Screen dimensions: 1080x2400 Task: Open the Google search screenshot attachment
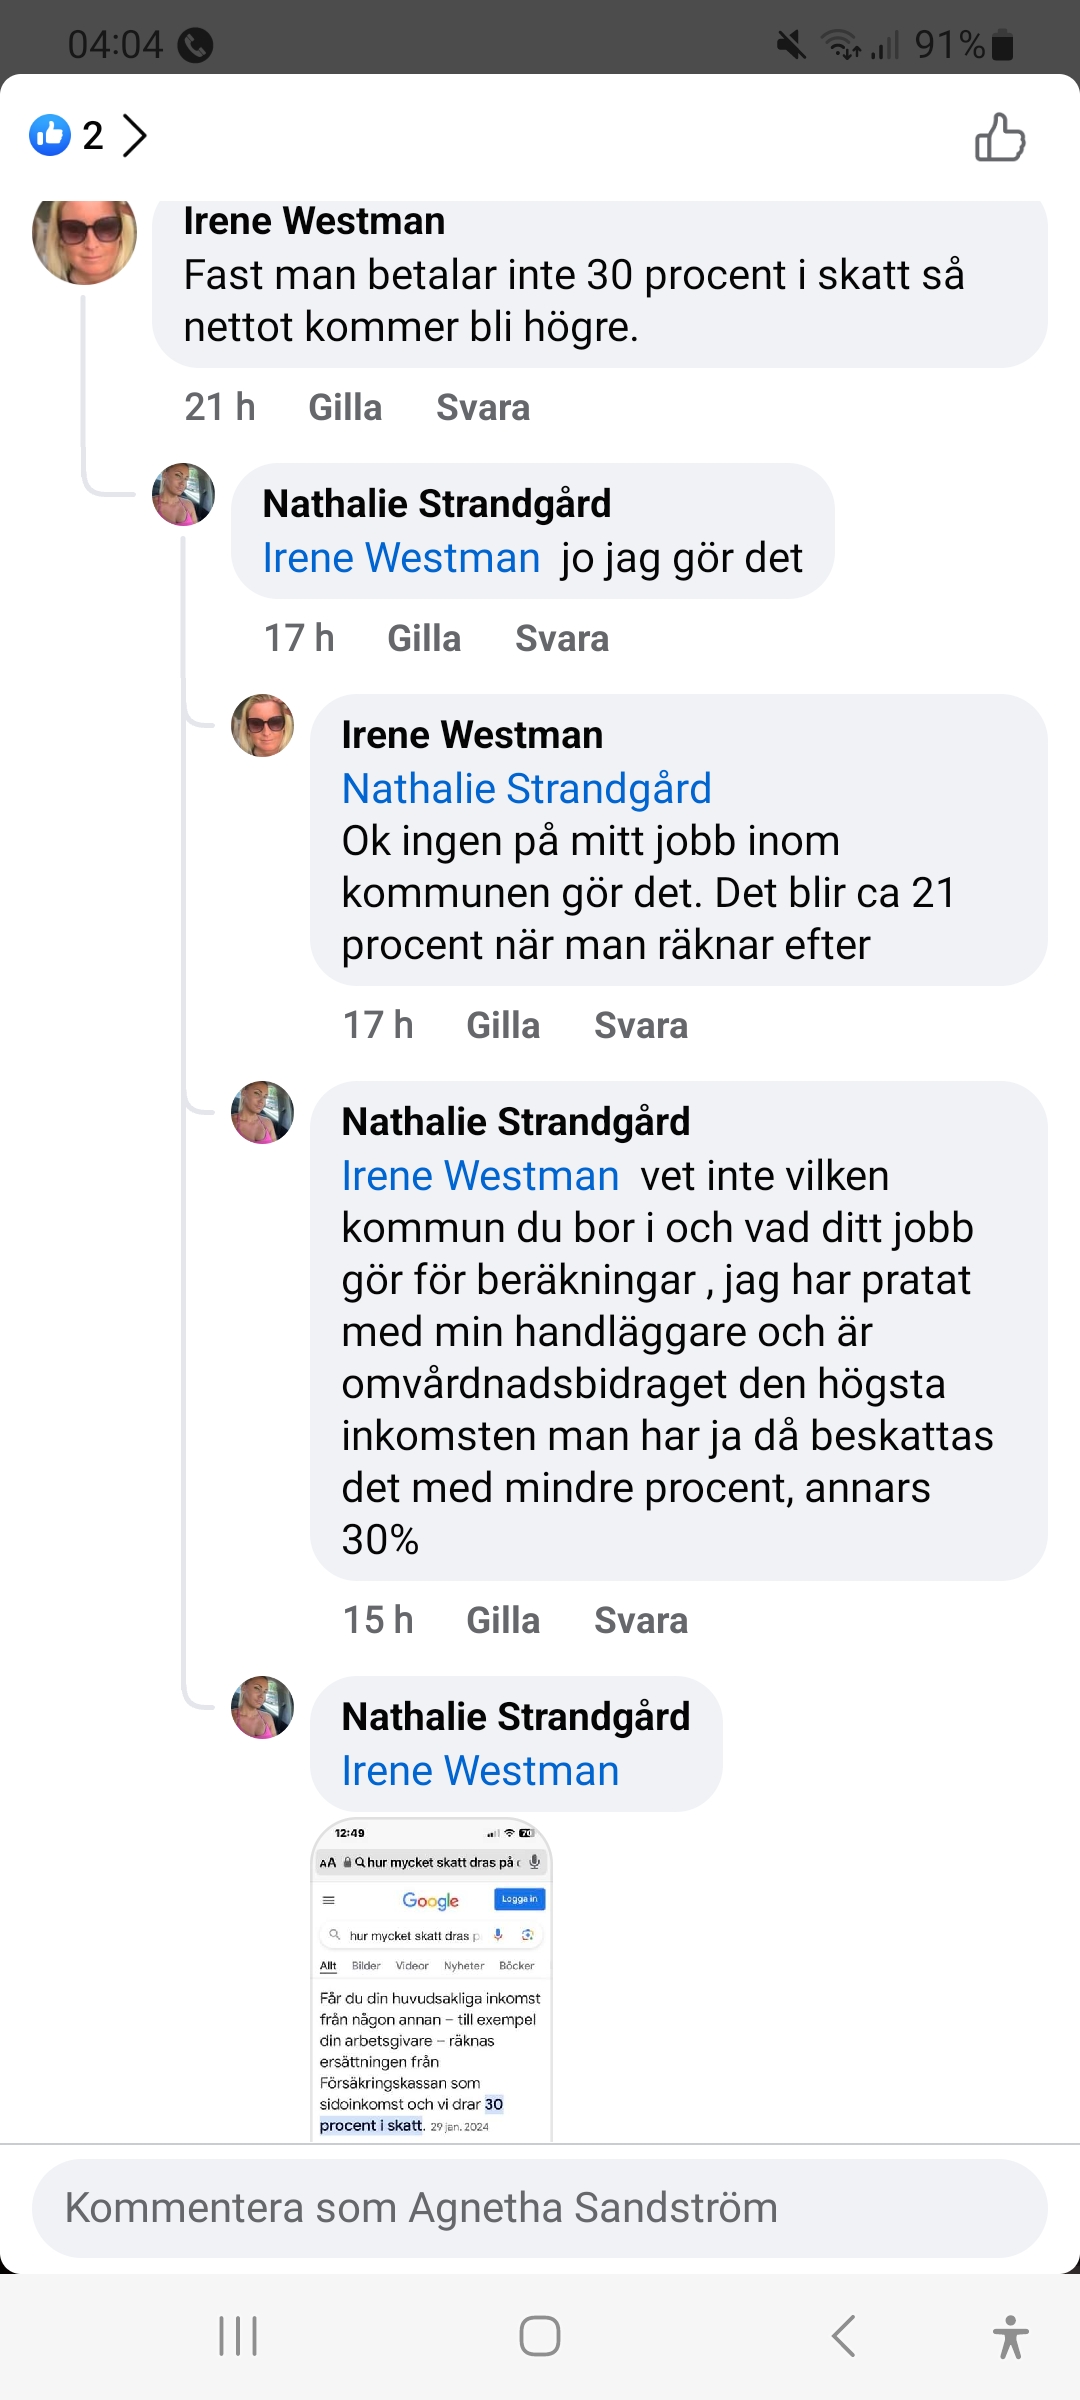(x=431, y=1980)
